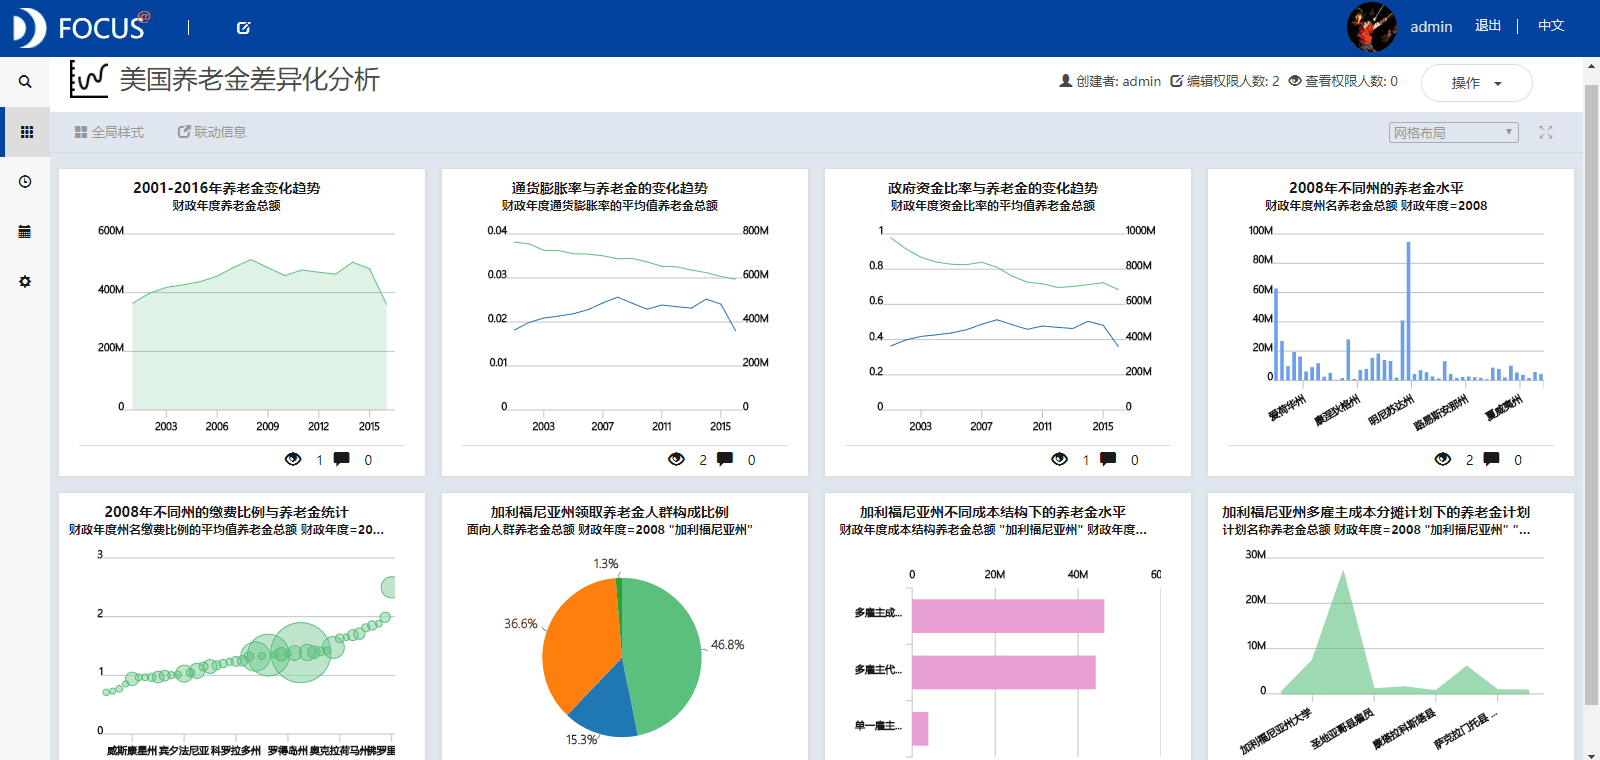
Task: Click eye views icon on 2001-2016年养老金变化趋势
Action: click(293, 459)
